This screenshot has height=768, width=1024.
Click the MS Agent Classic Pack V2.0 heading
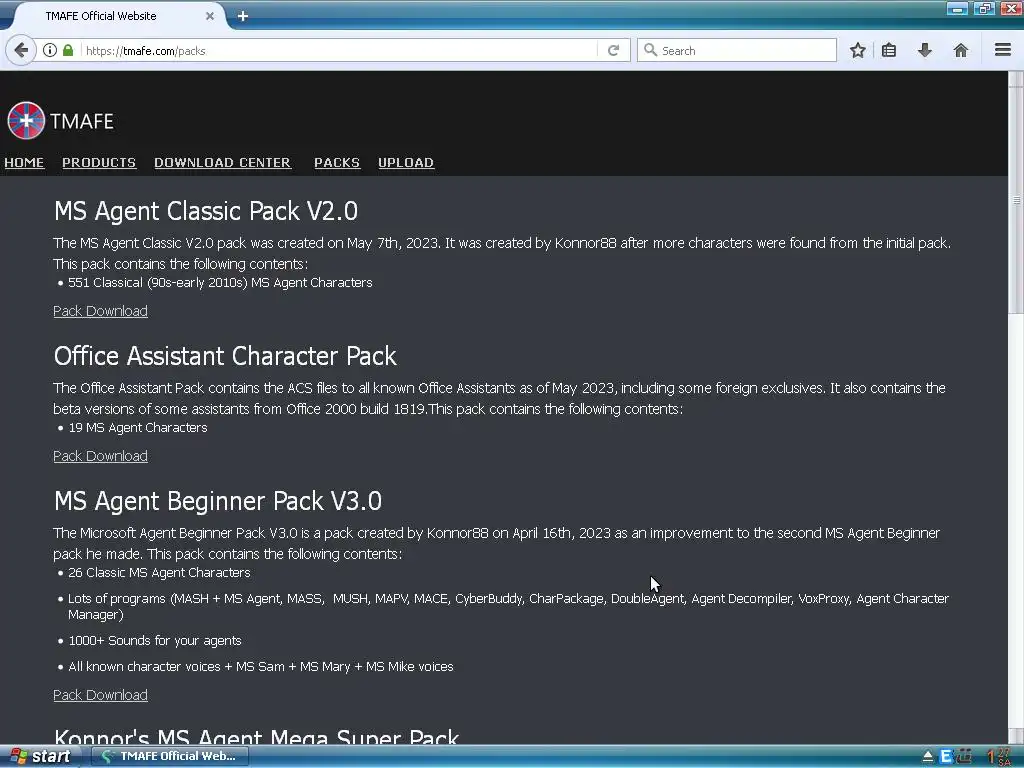206,211
